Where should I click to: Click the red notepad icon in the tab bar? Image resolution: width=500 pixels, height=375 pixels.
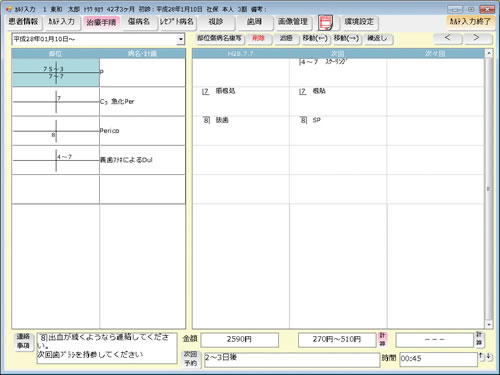(x=326, y=23)
